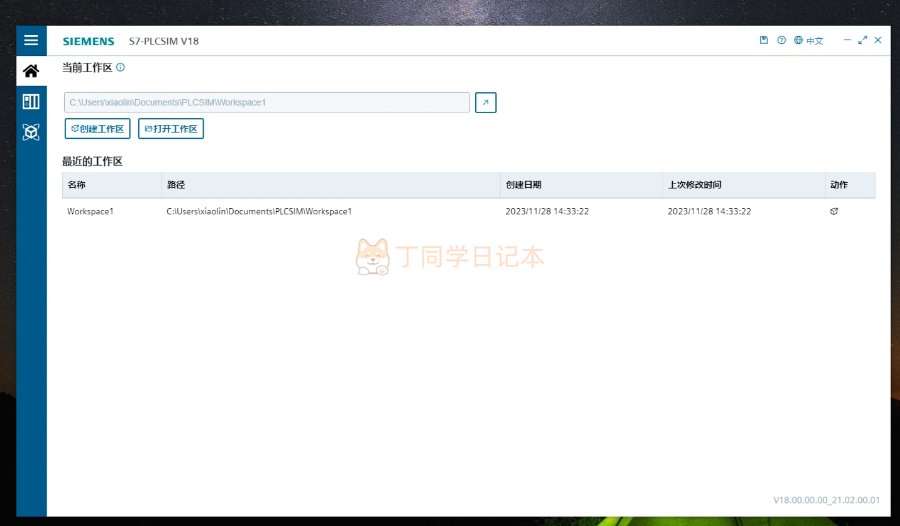
Task: Click 打开工作区 button
Action: coord(171,129)
